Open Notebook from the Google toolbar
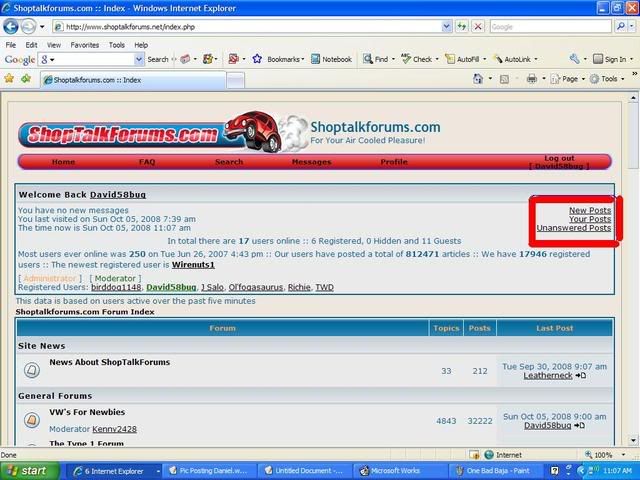Screen dimensions: 640x480 pyautogui.click(x=331, y=60)
